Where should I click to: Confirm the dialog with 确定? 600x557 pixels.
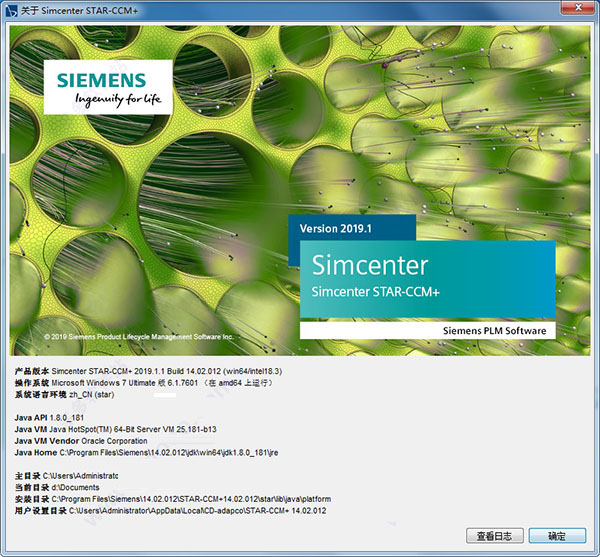[557, 536]
